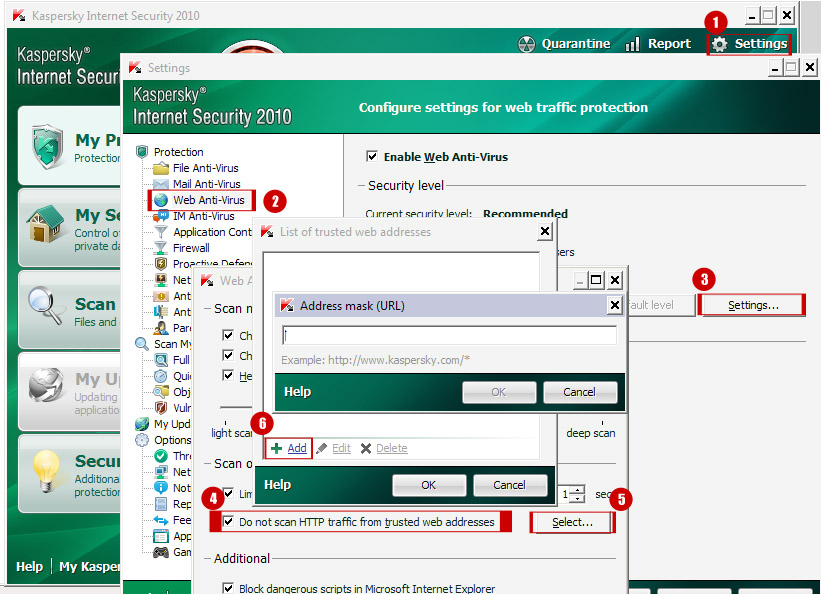Select Web Anti-Virus in settings tree
The width and height of the screenshot is (821, 594).
click(x=209, y=200)
